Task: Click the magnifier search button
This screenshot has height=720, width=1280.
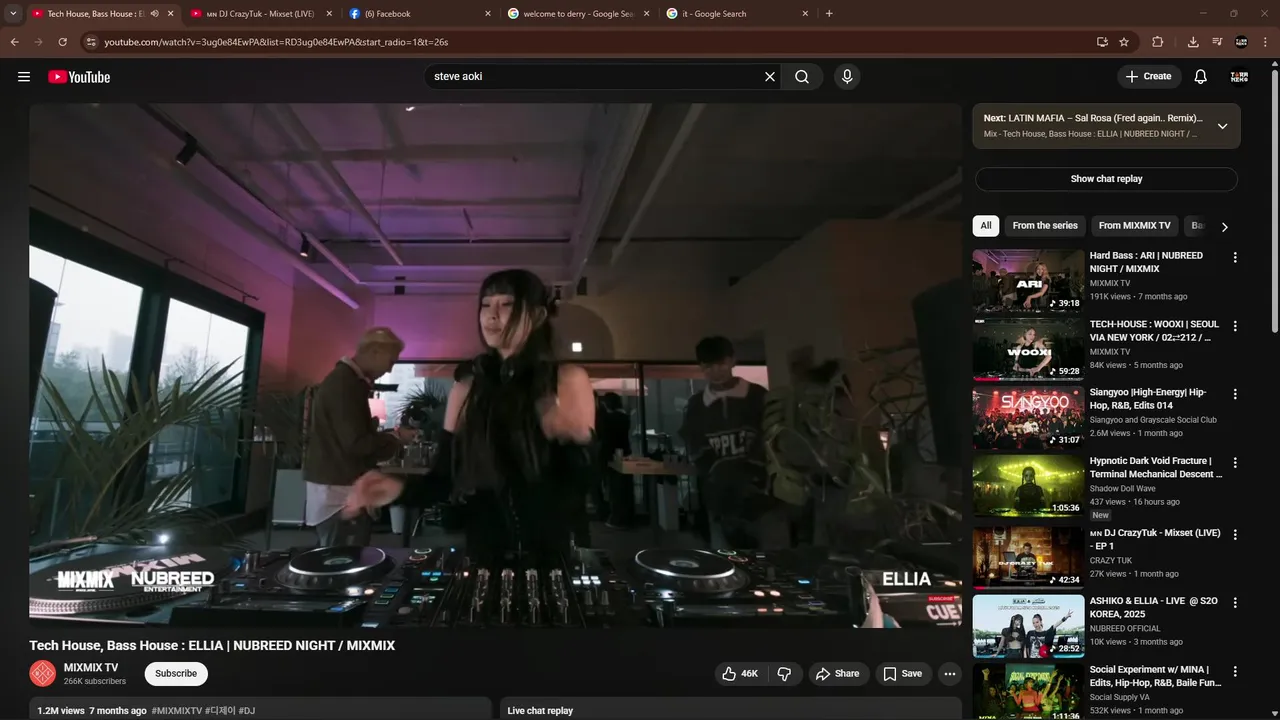Action: (802, 77)
